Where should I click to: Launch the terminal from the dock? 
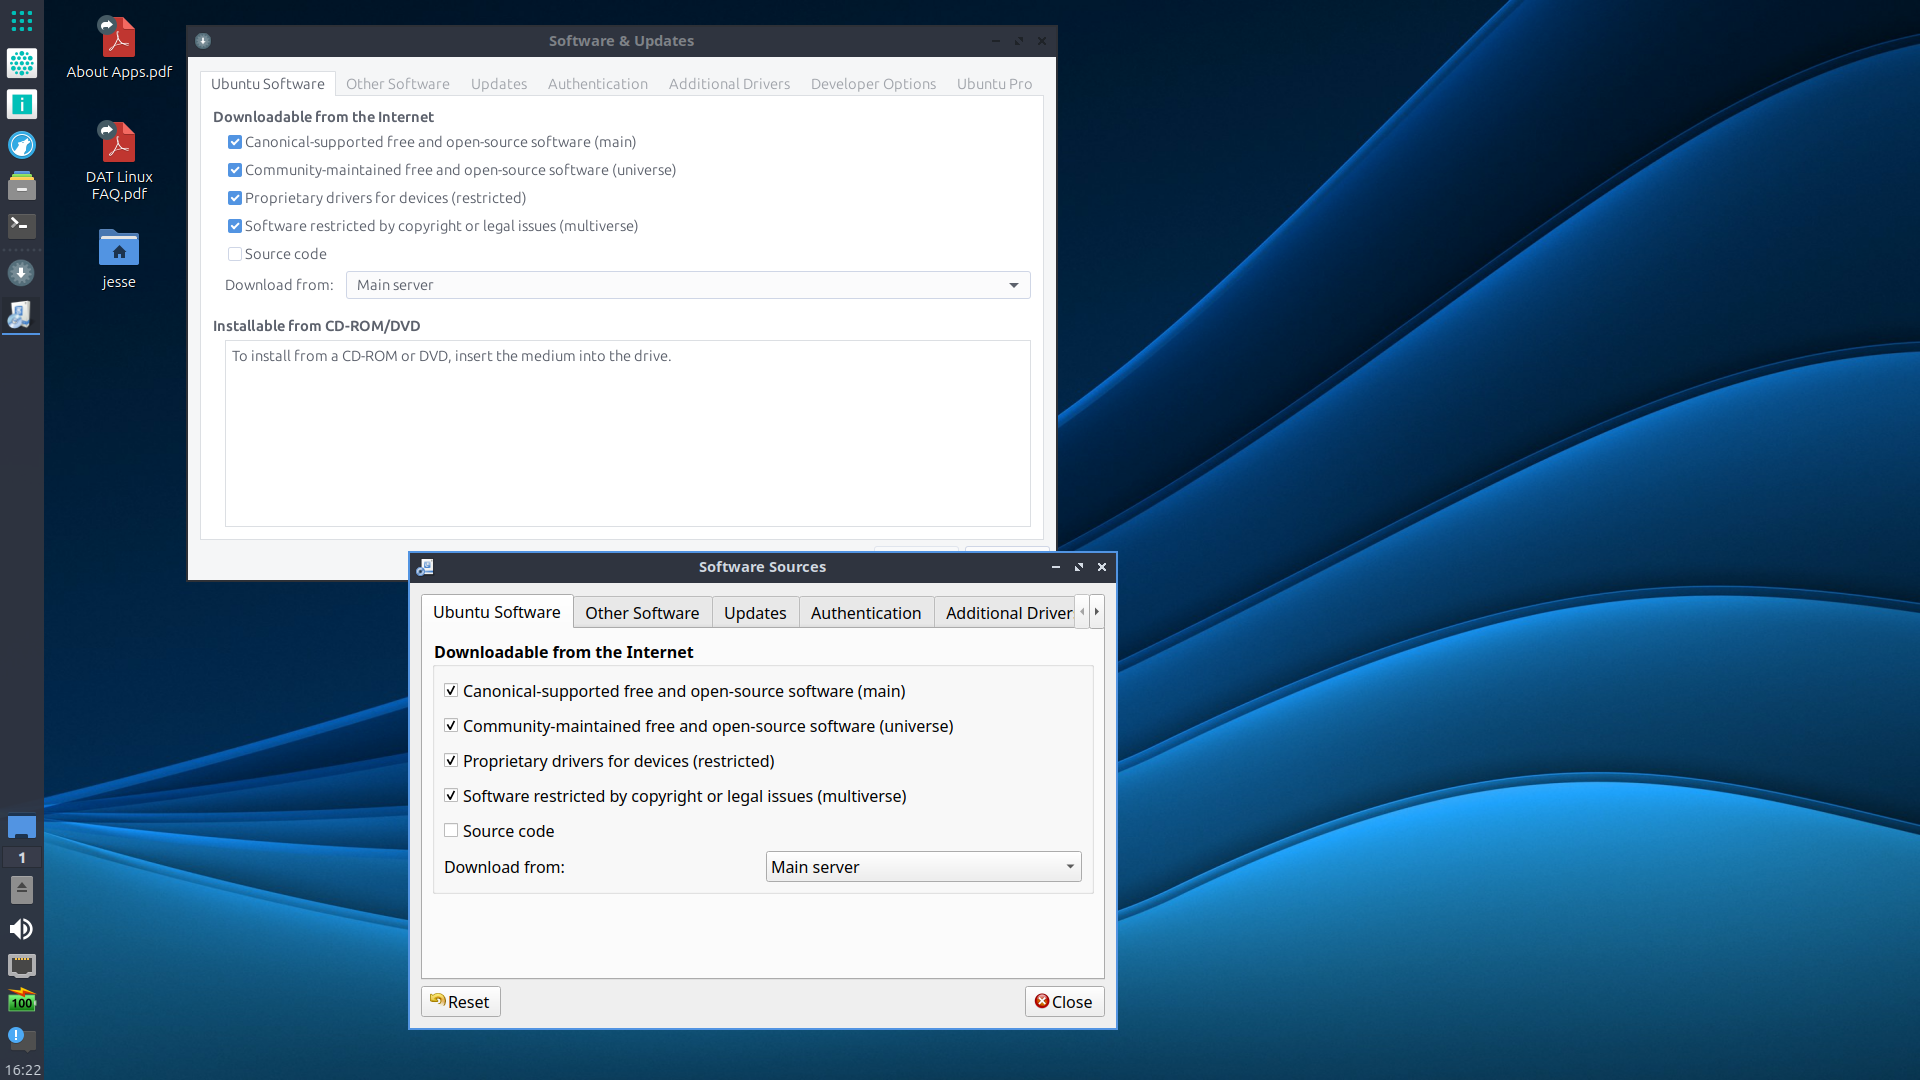[x=21, y=226]
